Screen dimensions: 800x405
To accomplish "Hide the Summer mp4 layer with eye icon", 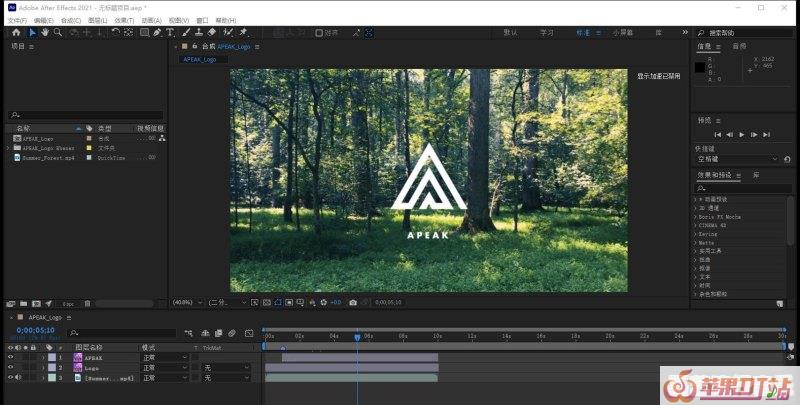I will tap(10, 377).
